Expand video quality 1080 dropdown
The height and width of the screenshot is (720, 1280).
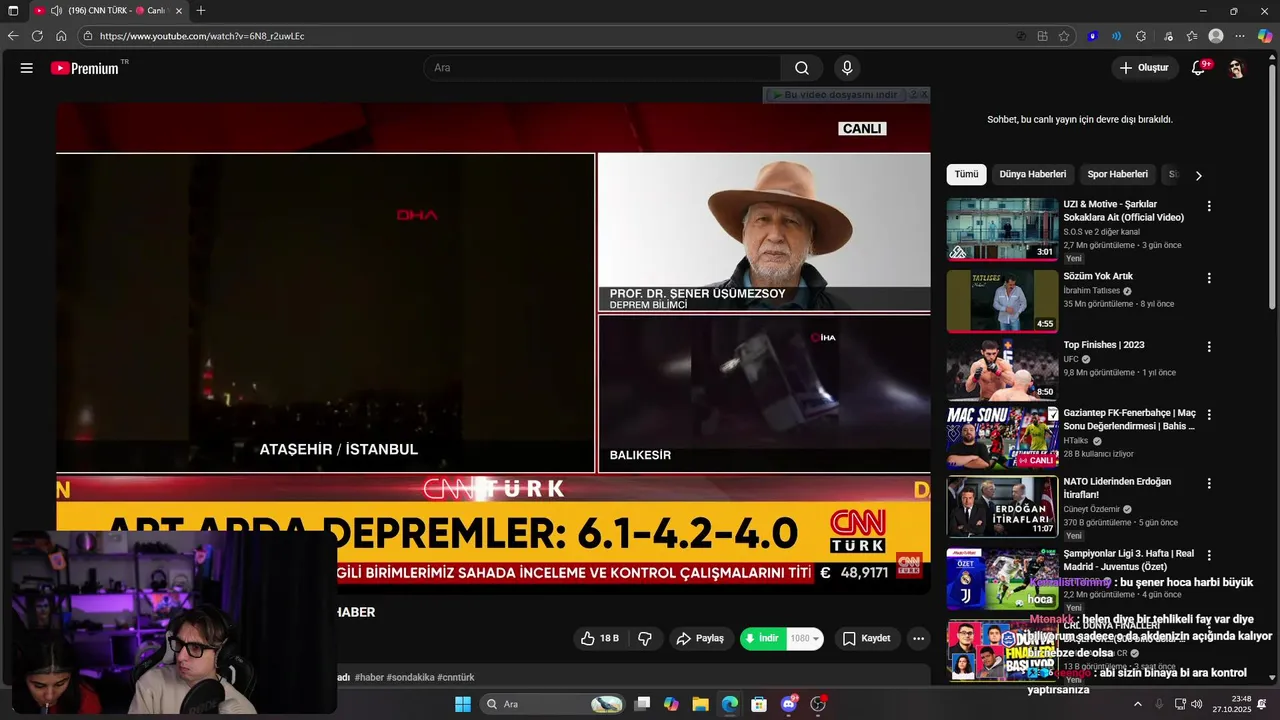point(805,638)
